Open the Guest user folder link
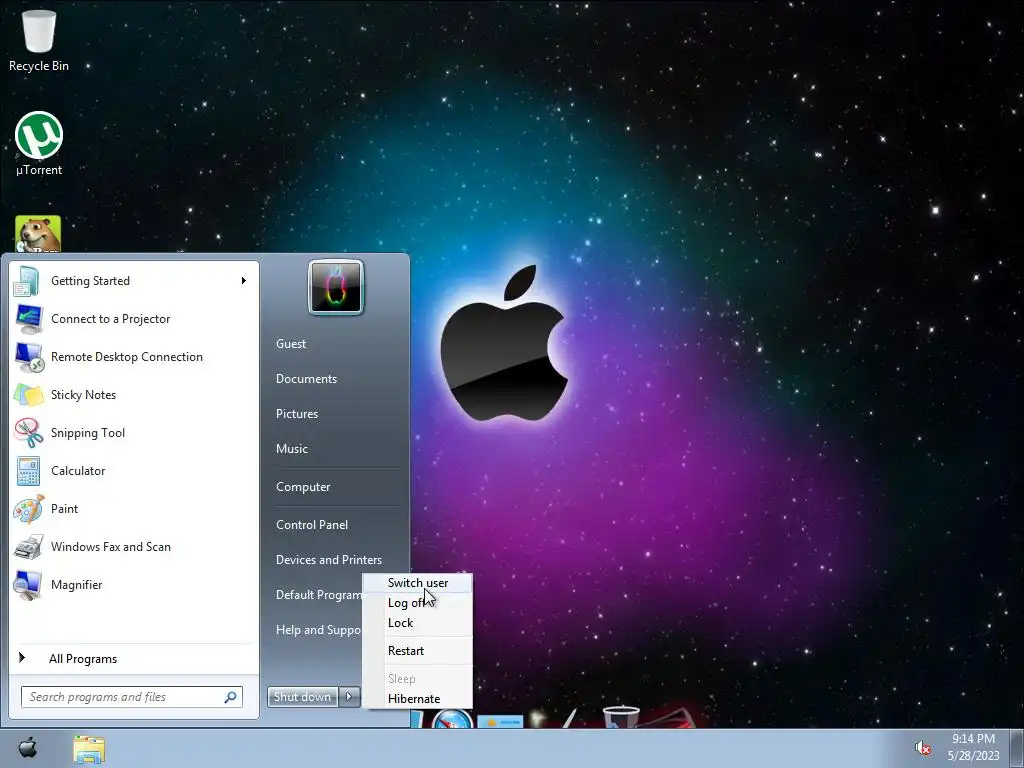This screenshot has height=768, width=1024. point(291,344)
